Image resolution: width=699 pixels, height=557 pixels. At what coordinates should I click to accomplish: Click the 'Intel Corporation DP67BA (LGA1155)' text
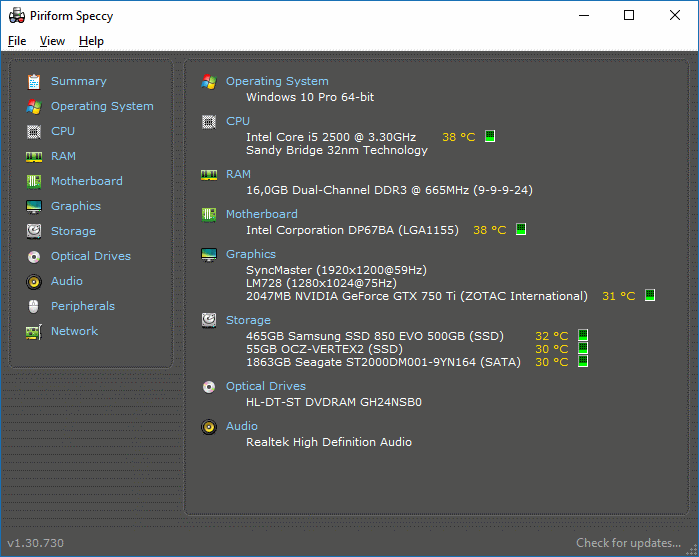point(352,230)
